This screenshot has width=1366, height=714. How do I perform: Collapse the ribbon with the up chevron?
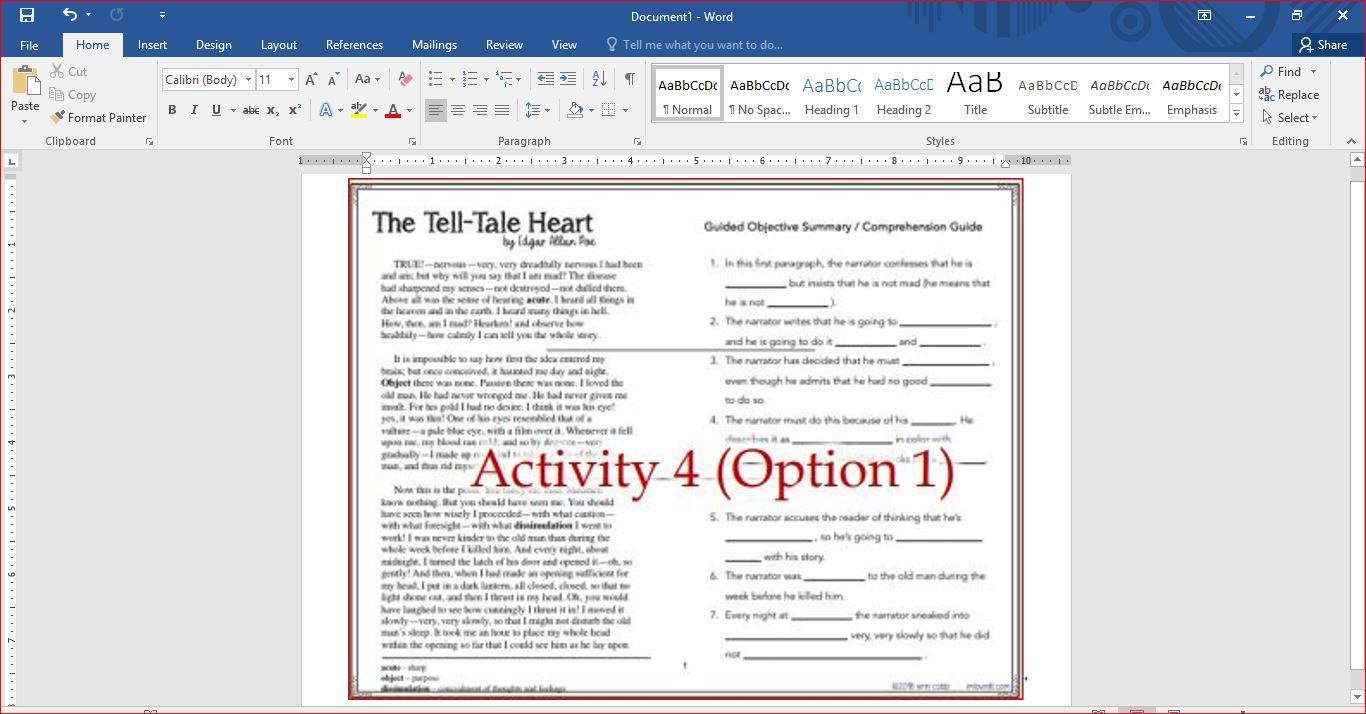1351,142
